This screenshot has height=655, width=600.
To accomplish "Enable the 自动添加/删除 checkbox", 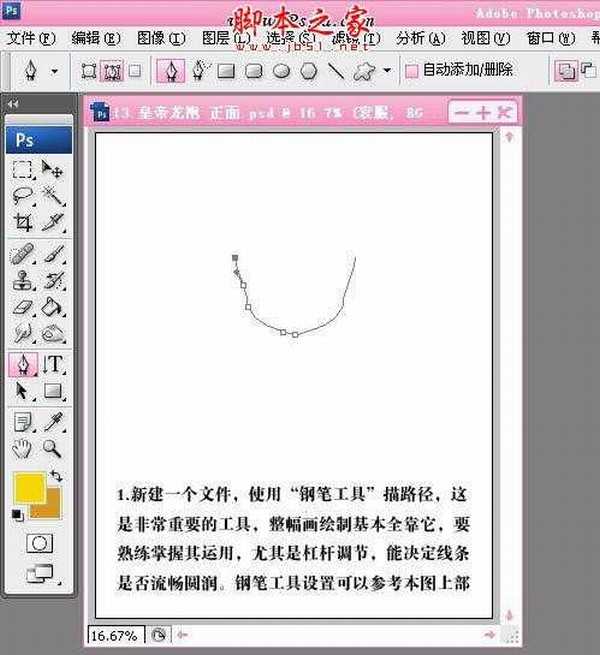I will [412, 71].
